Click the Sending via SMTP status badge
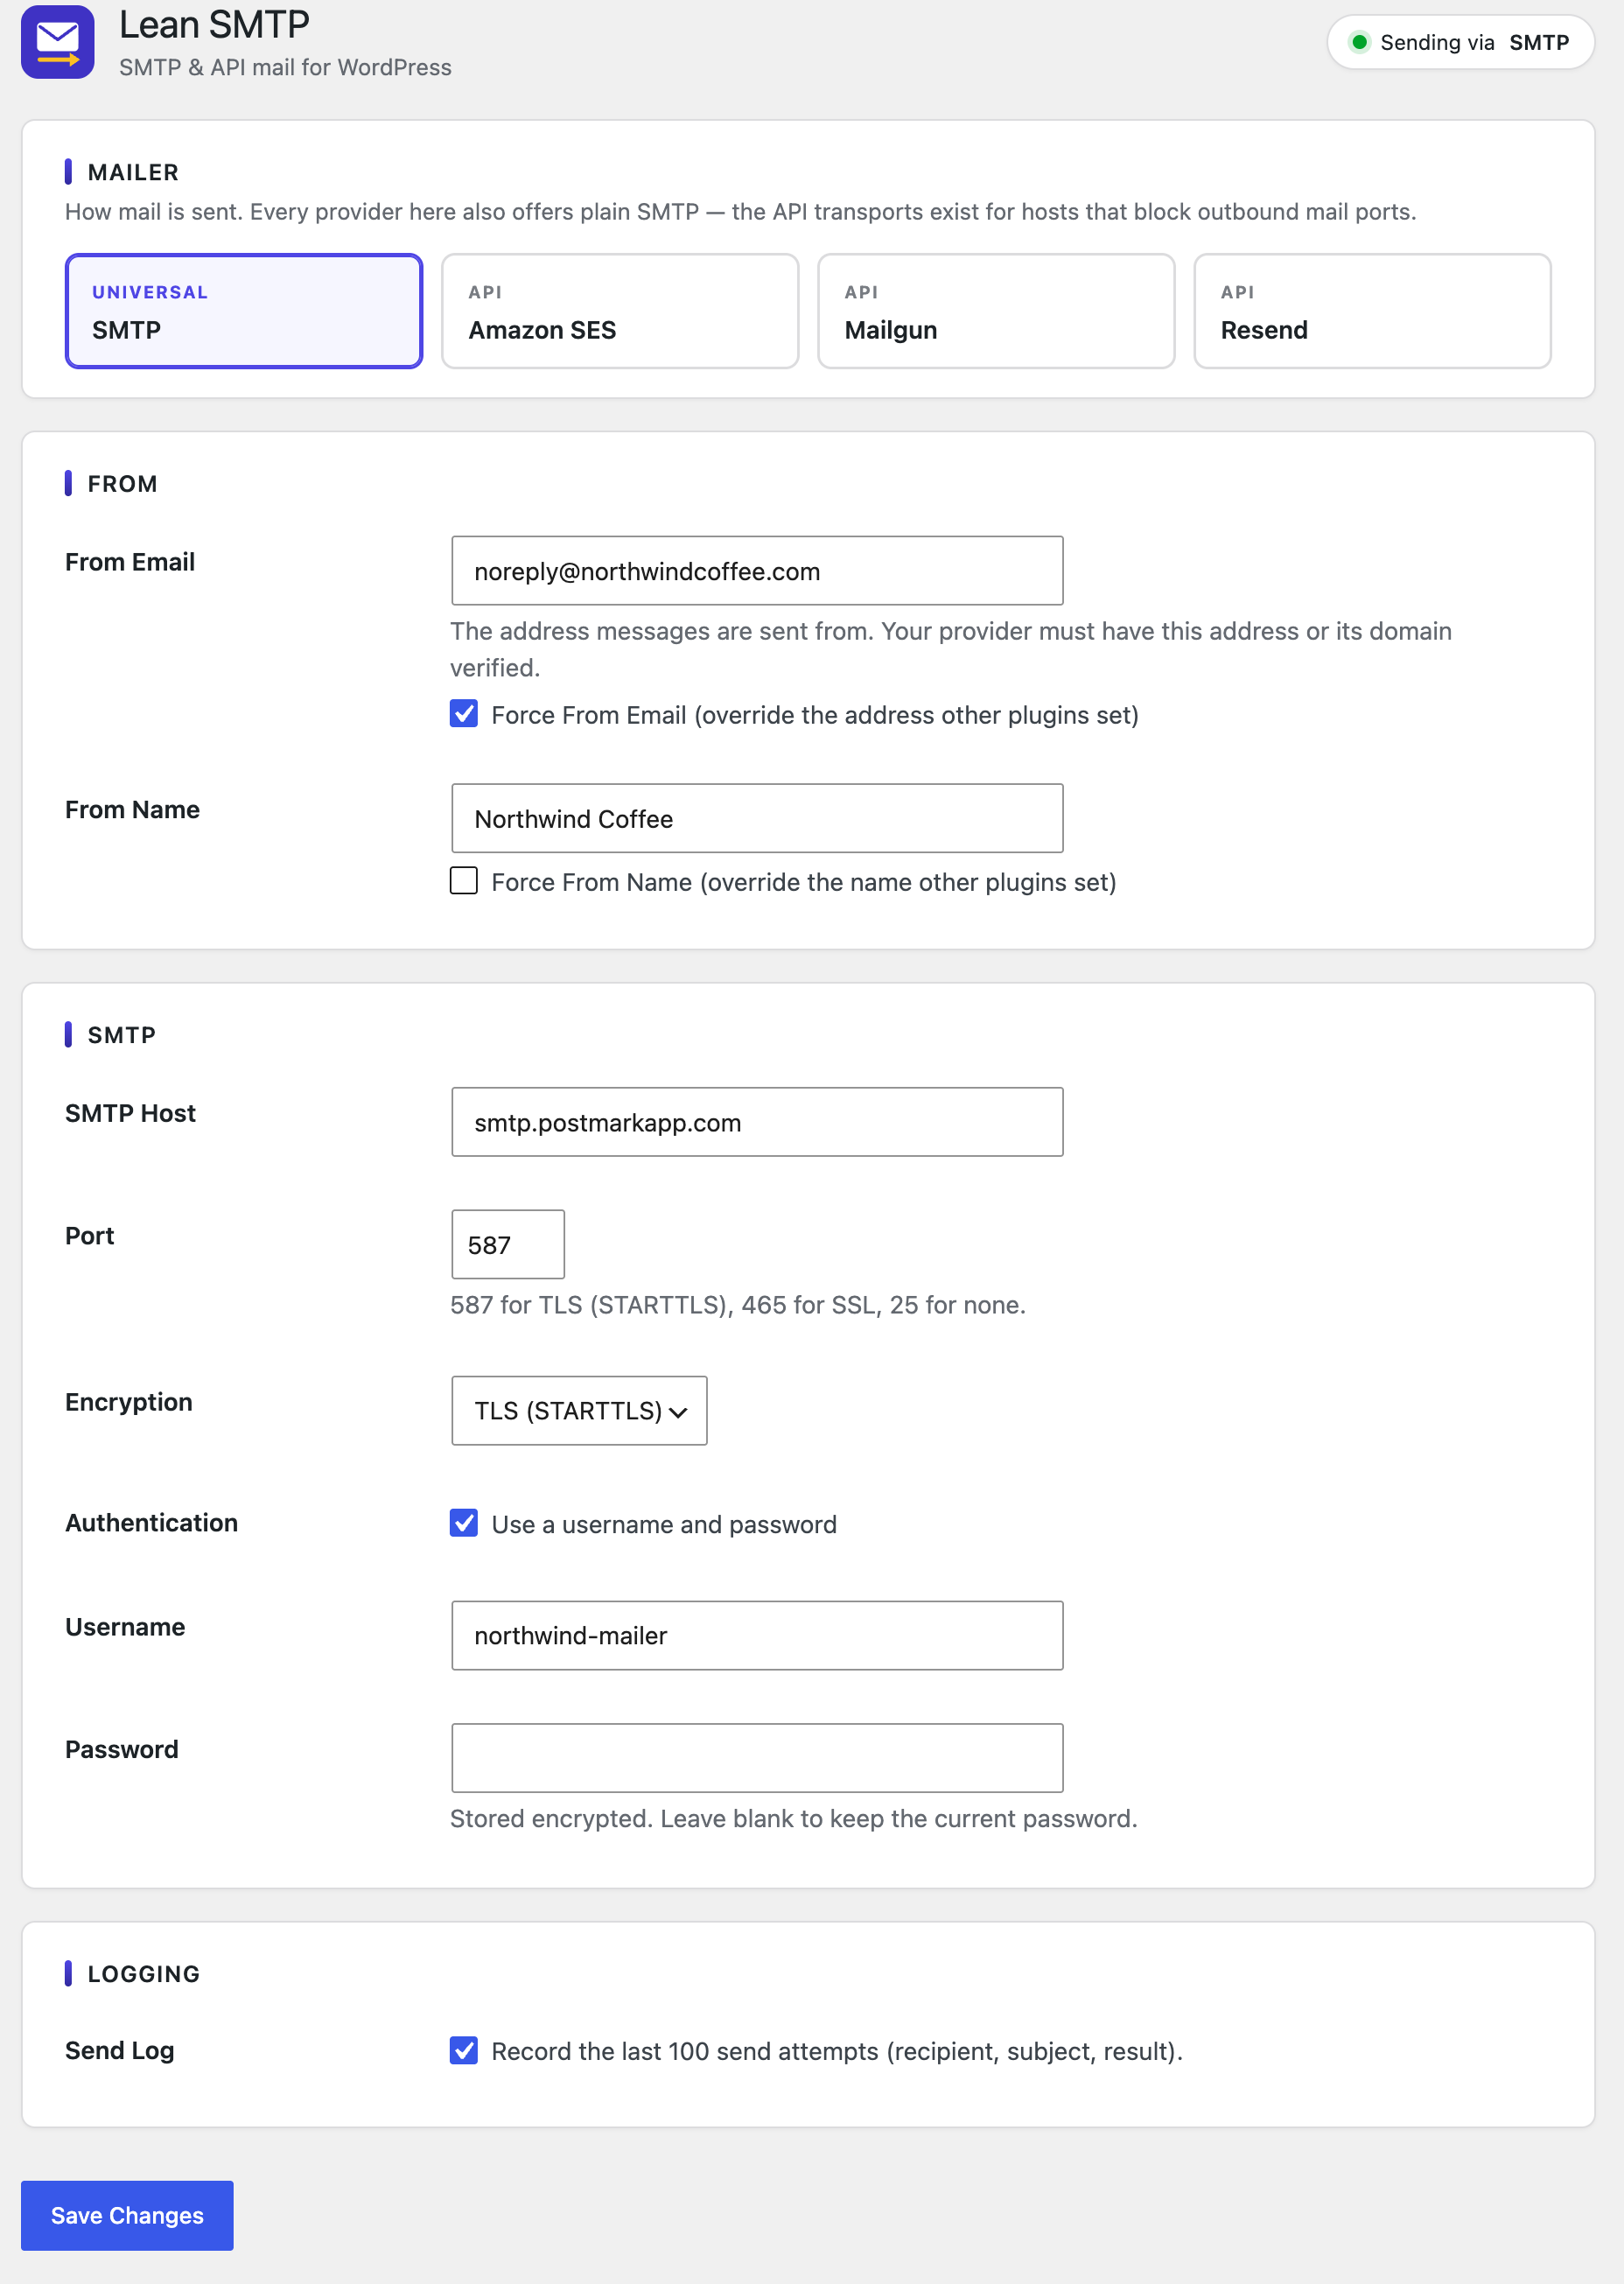Image resolution: width=1624 pixels, height=2284 pixels. point(1460,42)
